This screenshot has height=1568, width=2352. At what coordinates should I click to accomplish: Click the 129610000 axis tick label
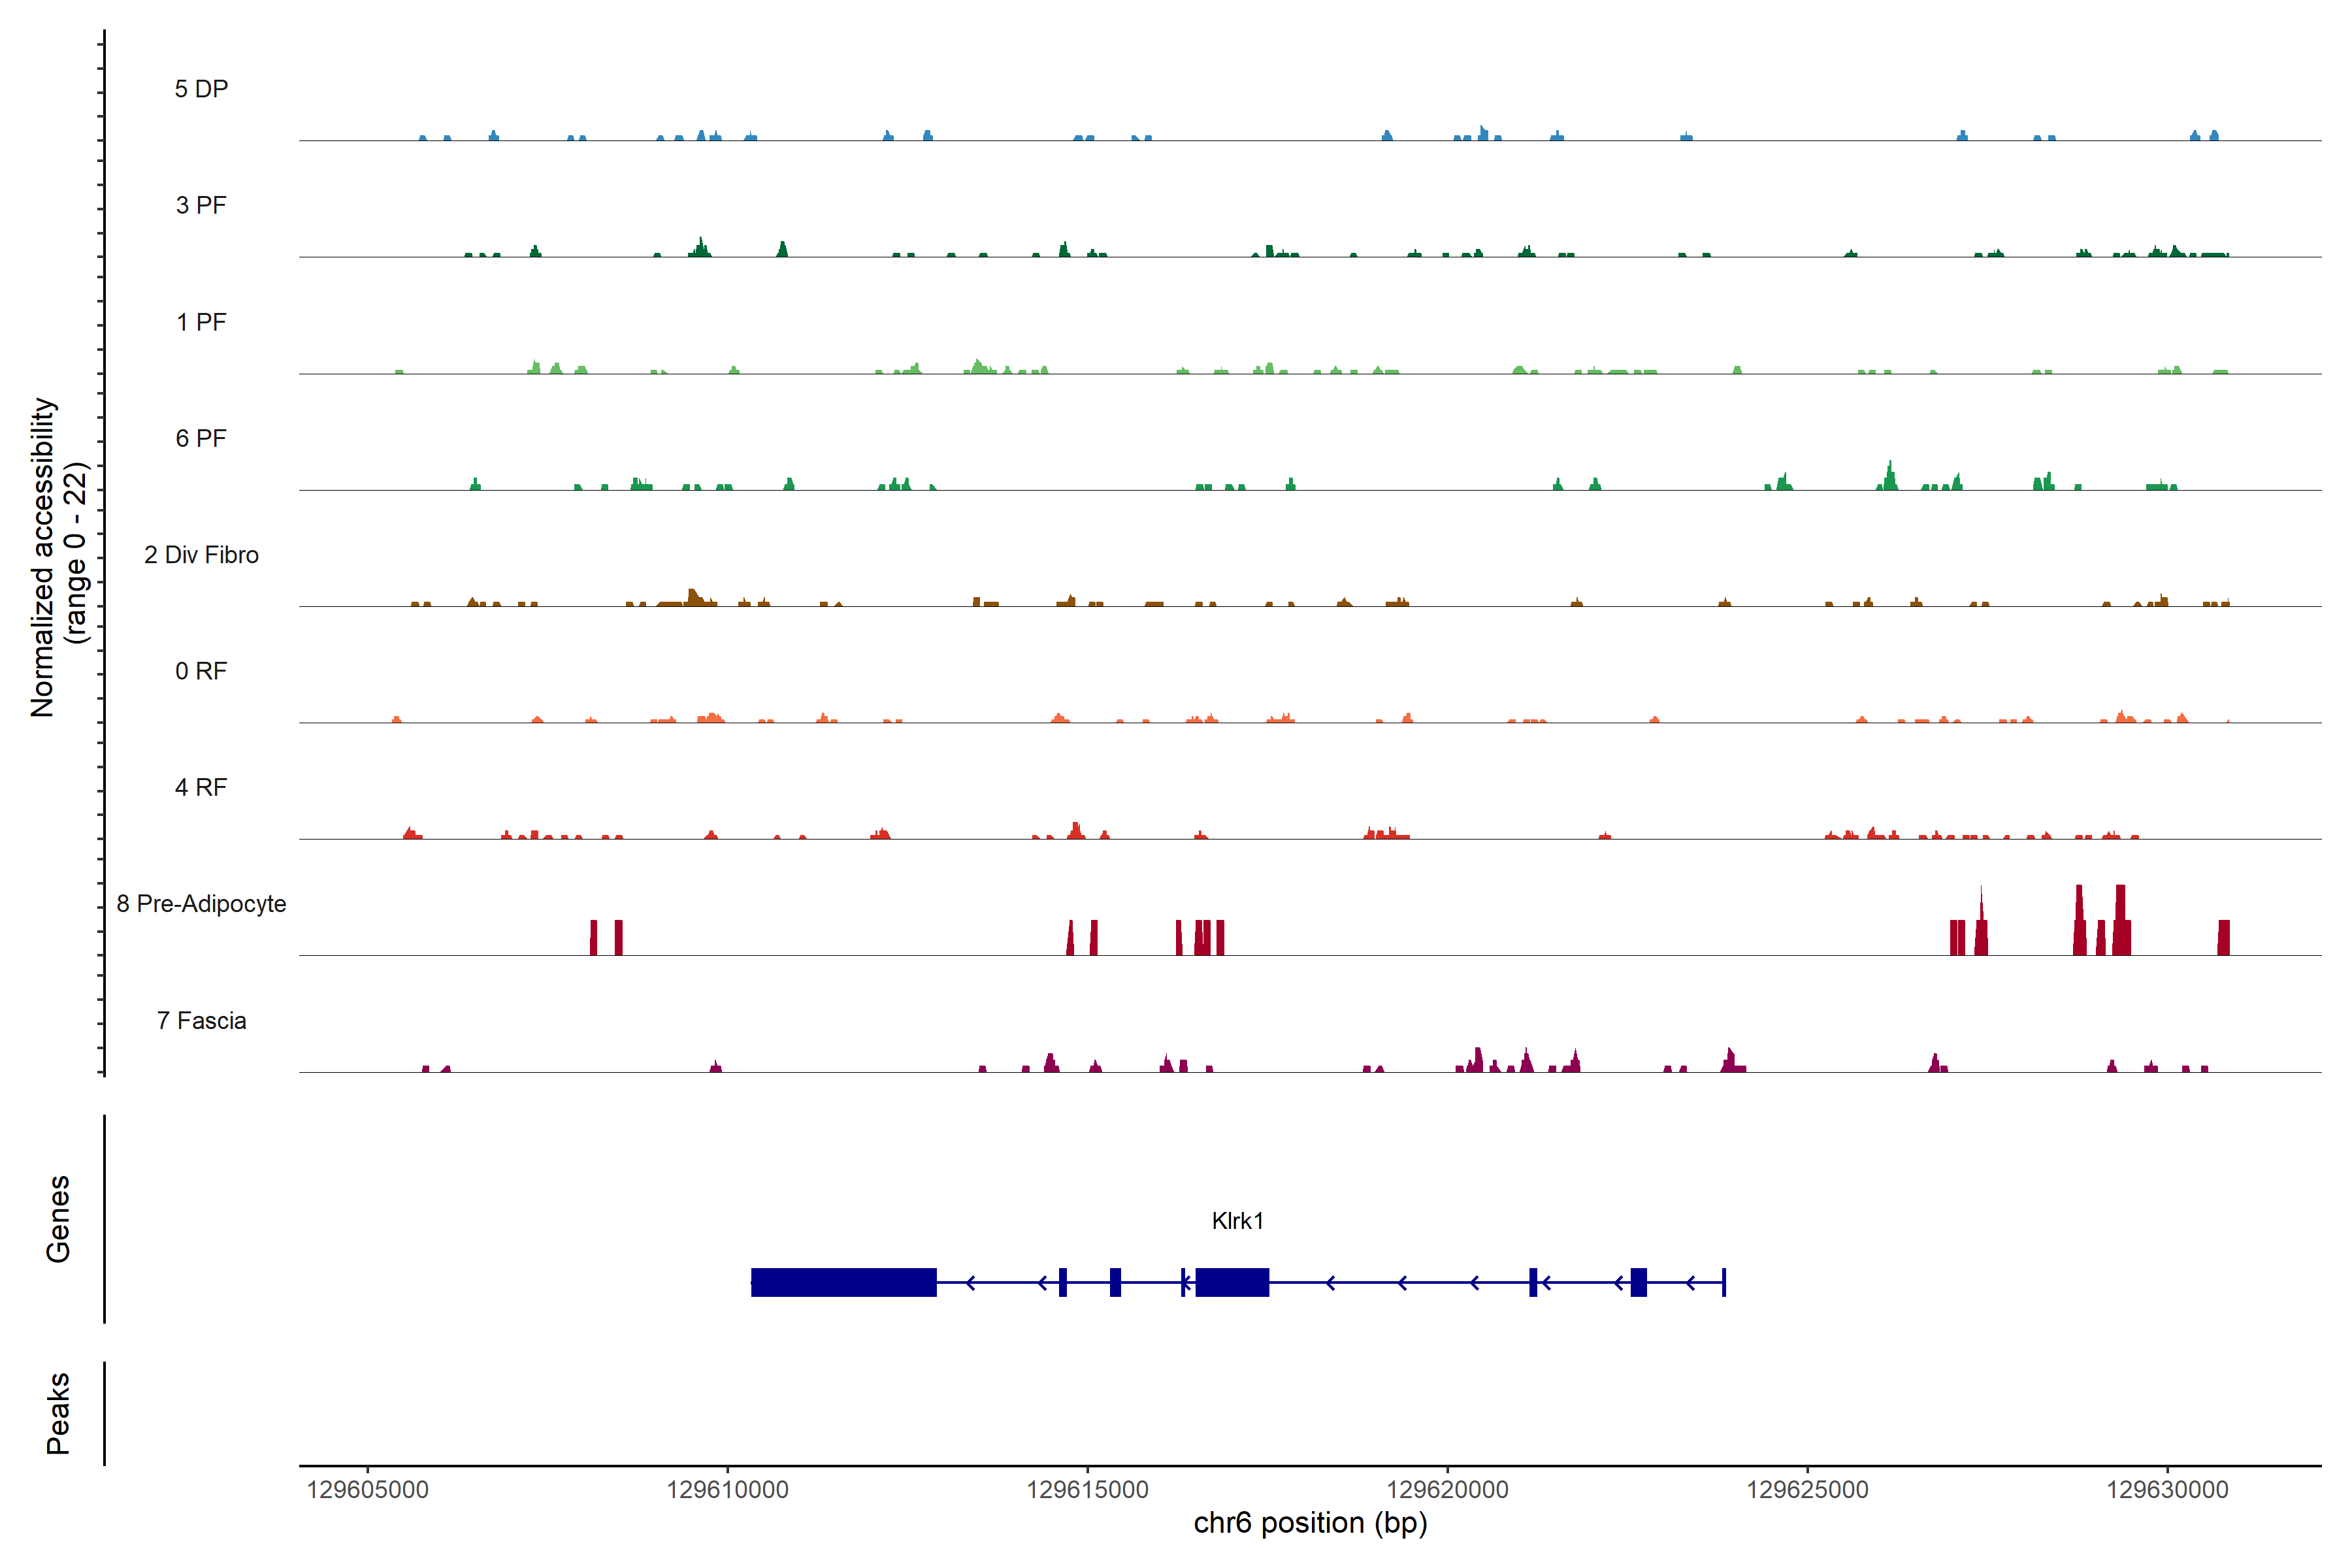pos(727,1490)
